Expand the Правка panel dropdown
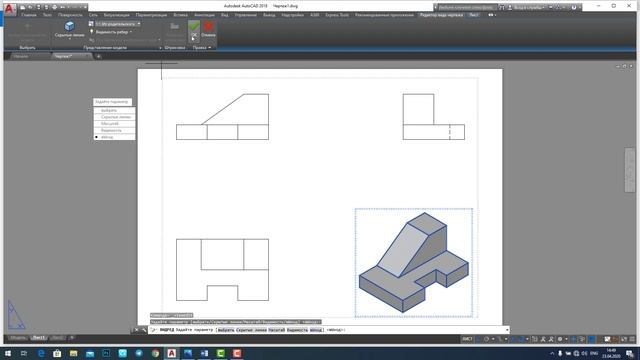Image resolution: width=640 pixels, height=360 pixels. [202, 48]
